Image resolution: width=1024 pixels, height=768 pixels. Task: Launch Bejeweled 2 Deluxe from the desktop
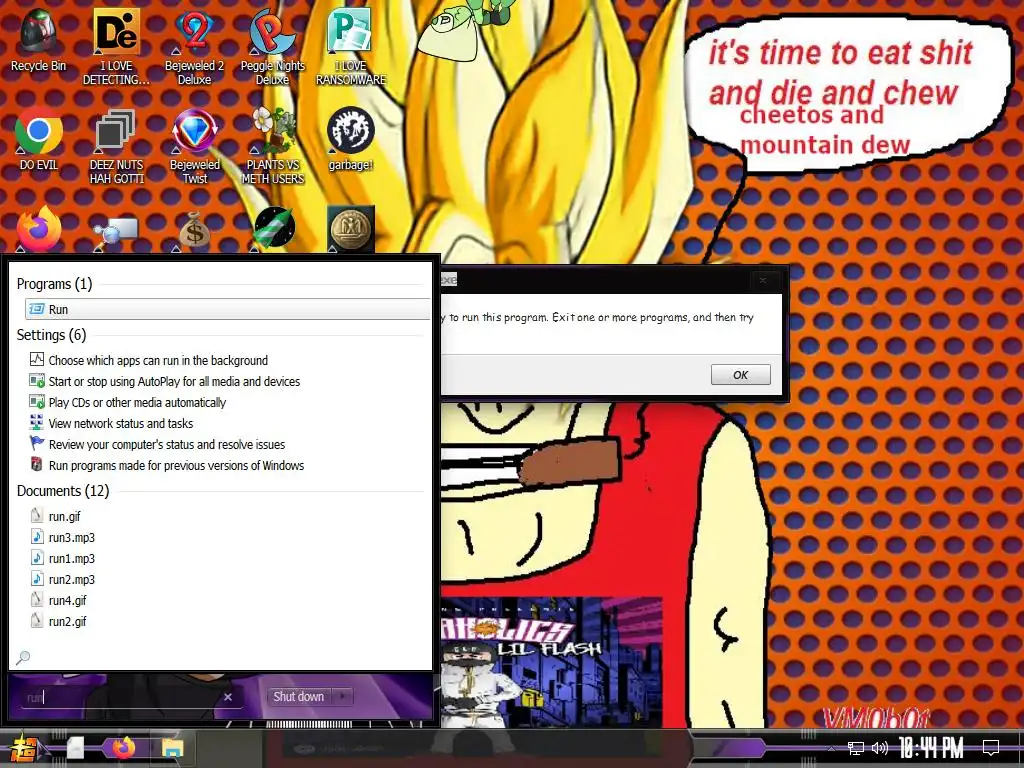(194, 46)
